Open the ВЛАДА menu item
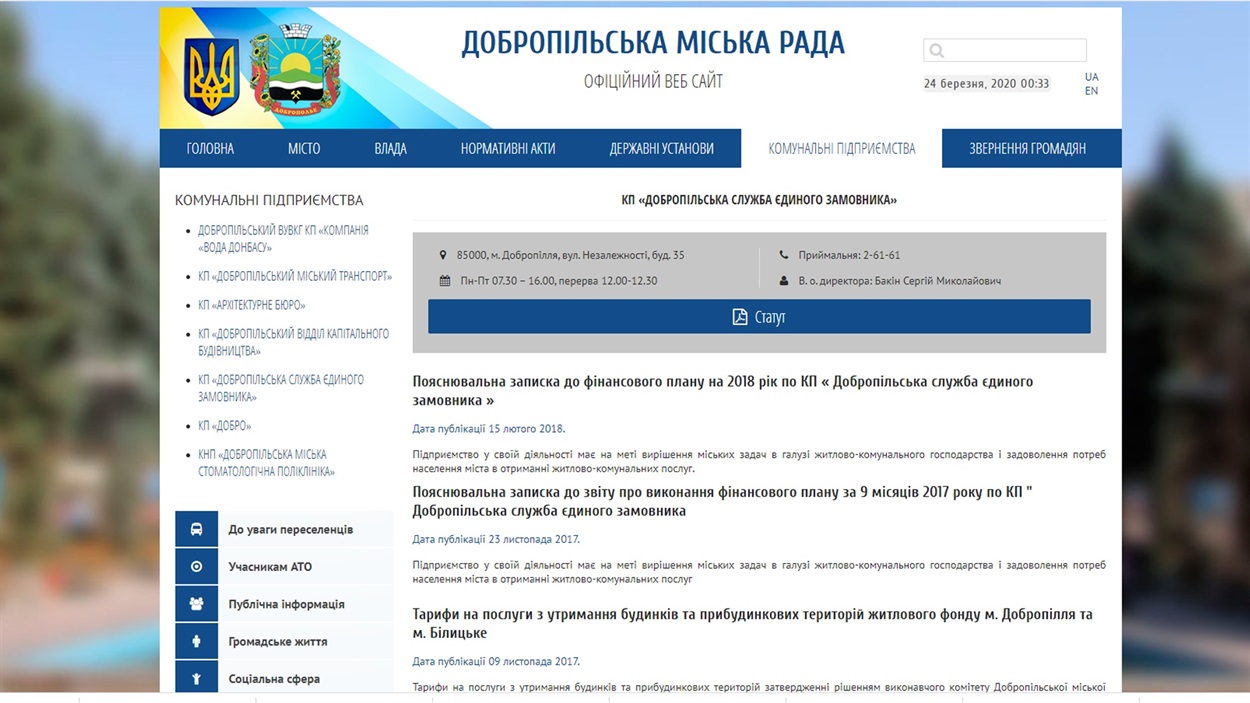 [x=390, y=148]
